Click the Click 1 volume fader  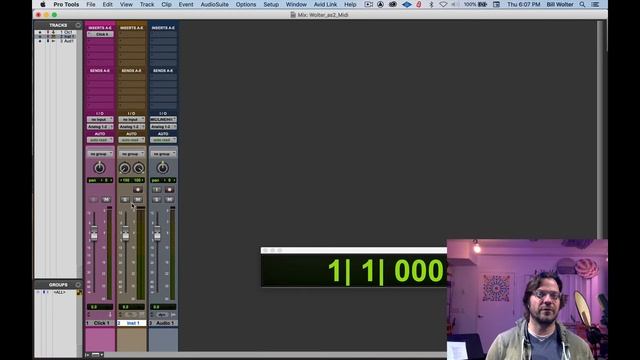94,233
